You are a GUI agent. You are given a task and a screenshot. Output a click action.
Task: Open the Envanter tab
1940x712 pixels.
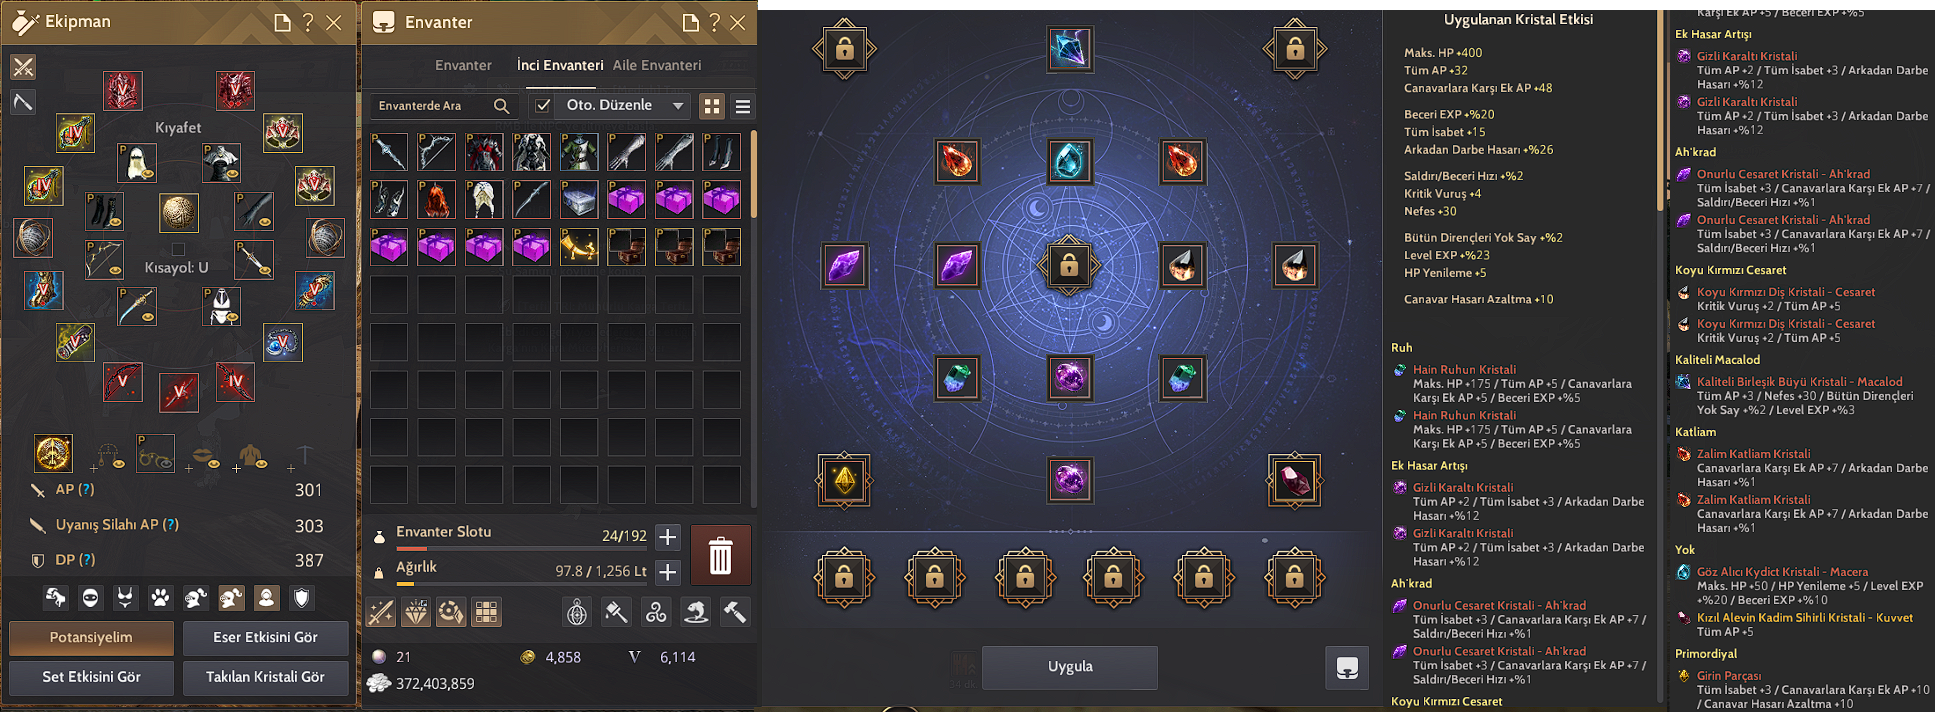click(x=463, y=65)
